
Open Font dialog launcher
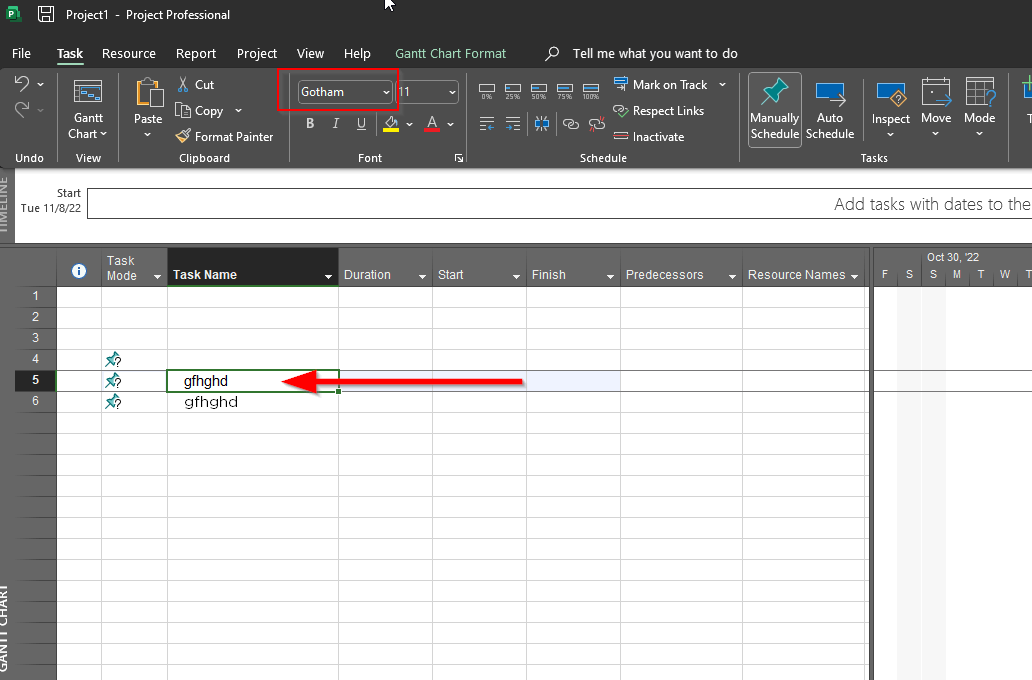(x=459, y=158)
